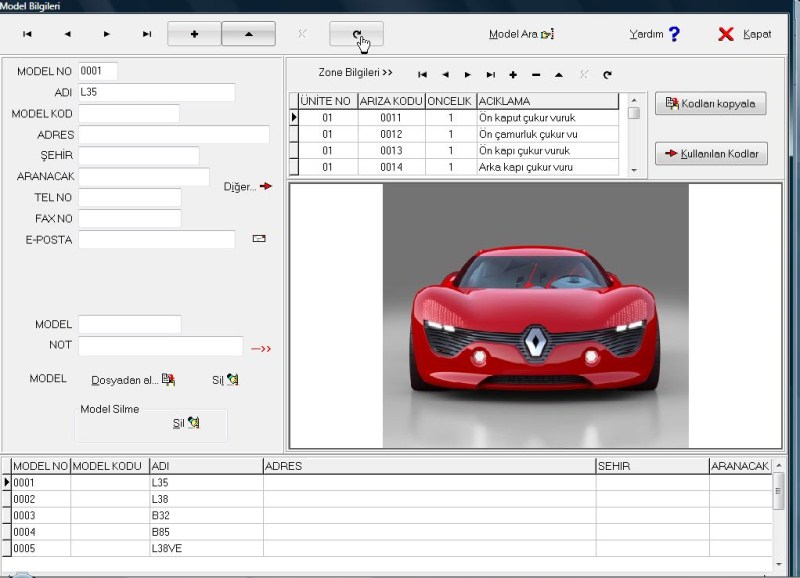
Task: Click the NOT input field
Action: coord(161,345)
